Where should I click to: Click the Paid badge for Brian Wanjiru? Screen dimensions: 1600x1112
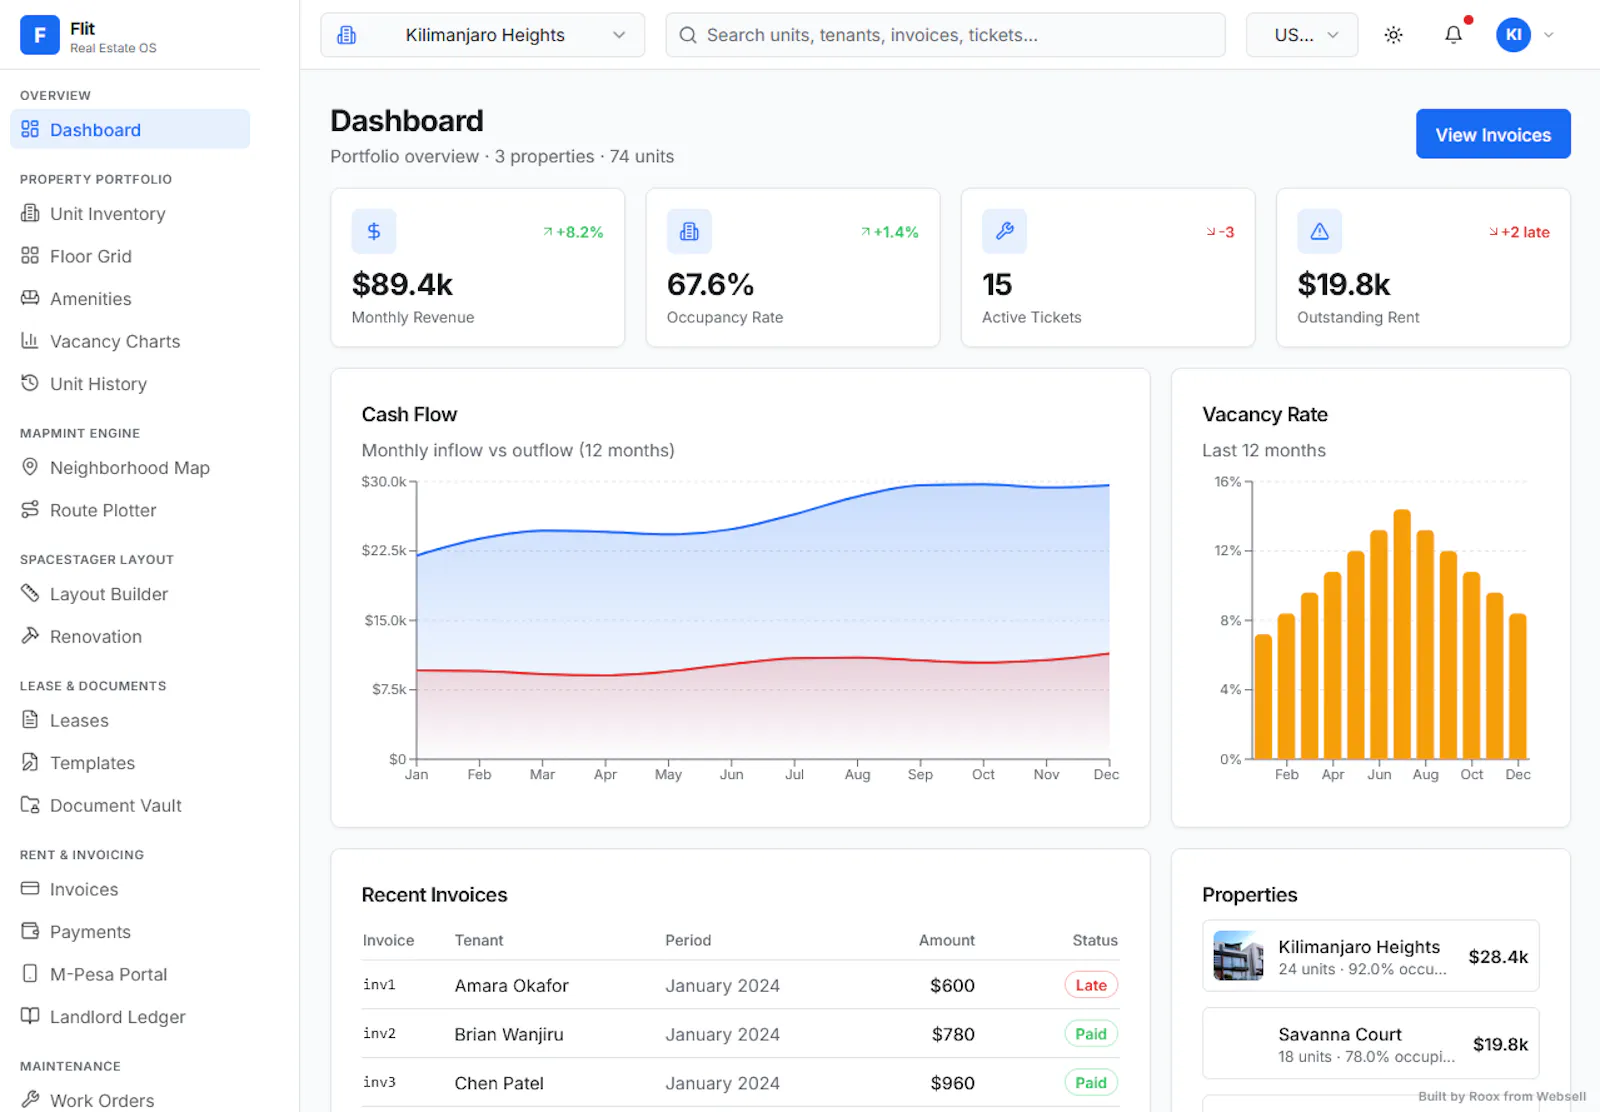click(1091, 1034)
